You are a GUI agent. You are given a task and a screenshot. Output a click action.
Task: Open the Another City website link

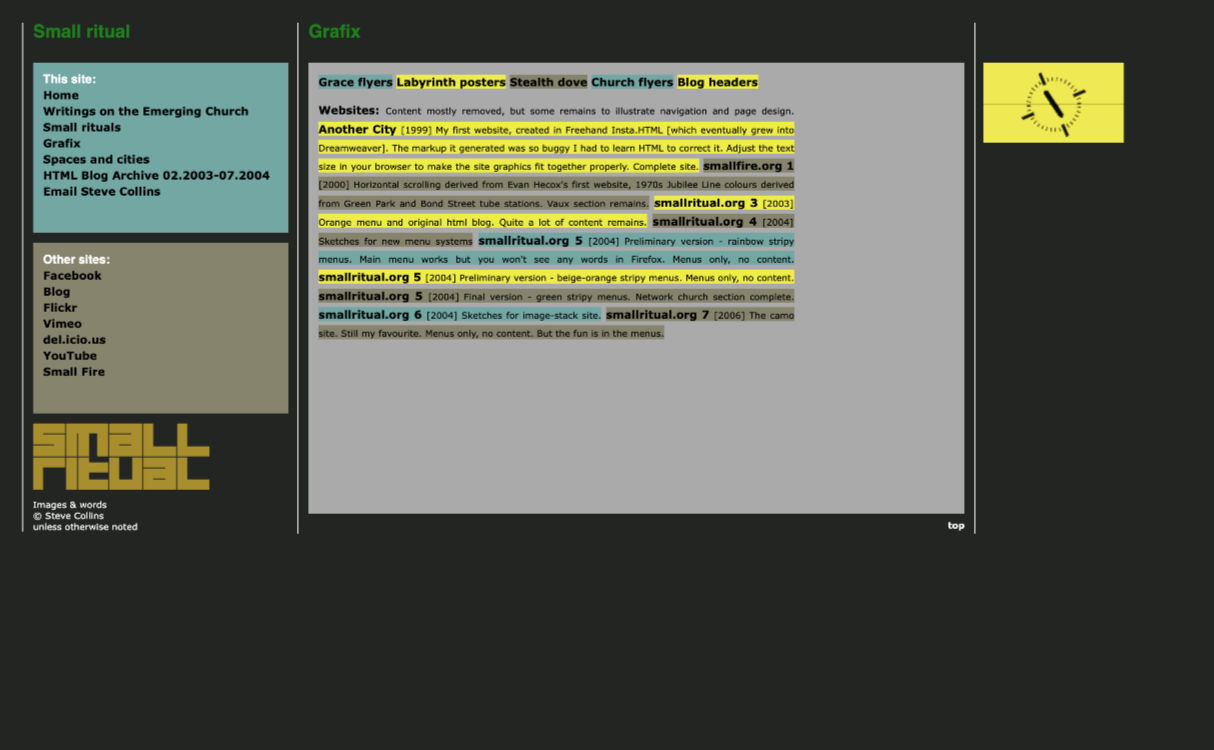[x=357, y=130]
